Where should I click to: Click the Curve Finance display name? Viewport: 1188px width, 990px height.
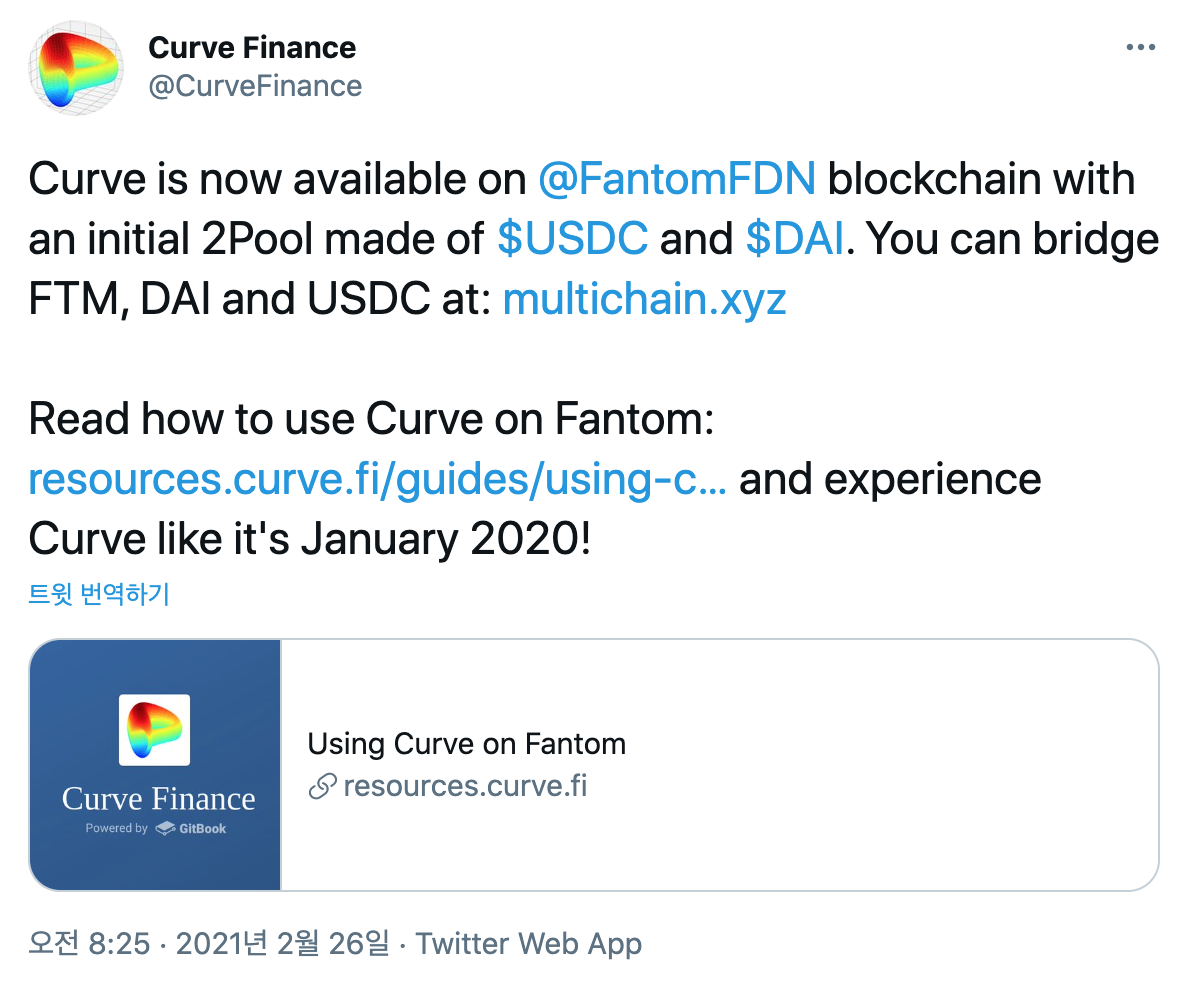pyautogui.click(x=252, y=47)
